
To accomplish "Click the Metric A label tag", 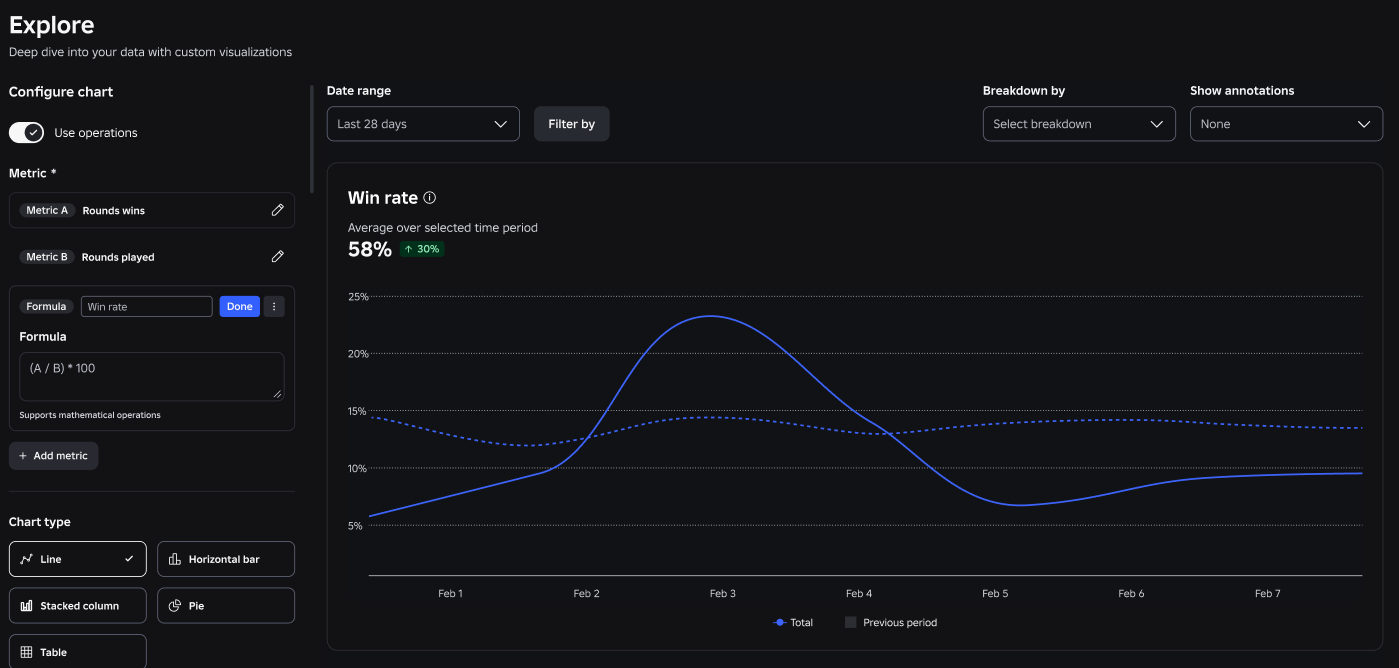I will click(x=47, y=210).
